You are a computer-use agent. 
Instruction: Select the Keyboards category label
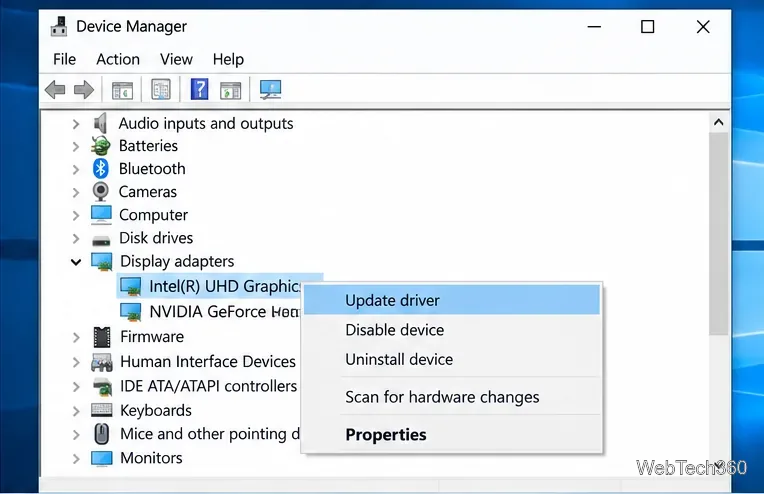[156, 411]
